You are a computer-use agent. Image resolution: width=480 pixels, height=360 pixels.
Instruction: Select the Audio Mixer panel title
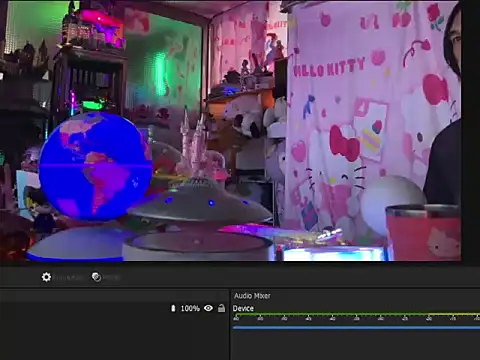[x=252, y=296]
